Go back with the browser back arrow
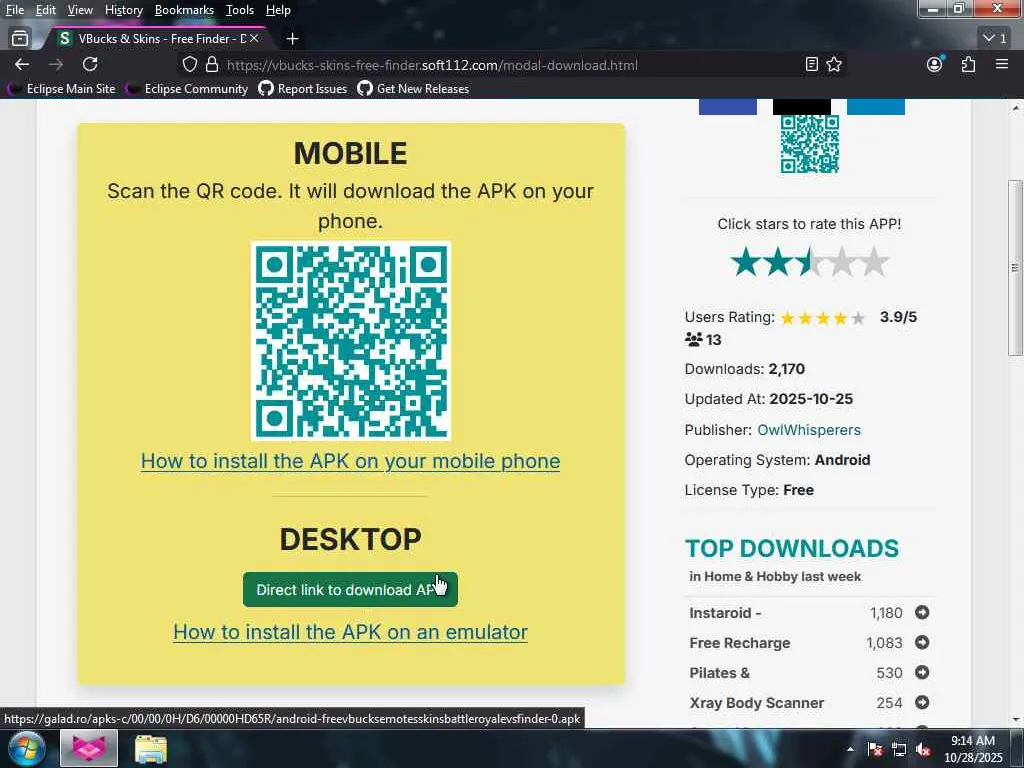Image resolution: width=1024 pixels, height=768 pixels. 22,64
